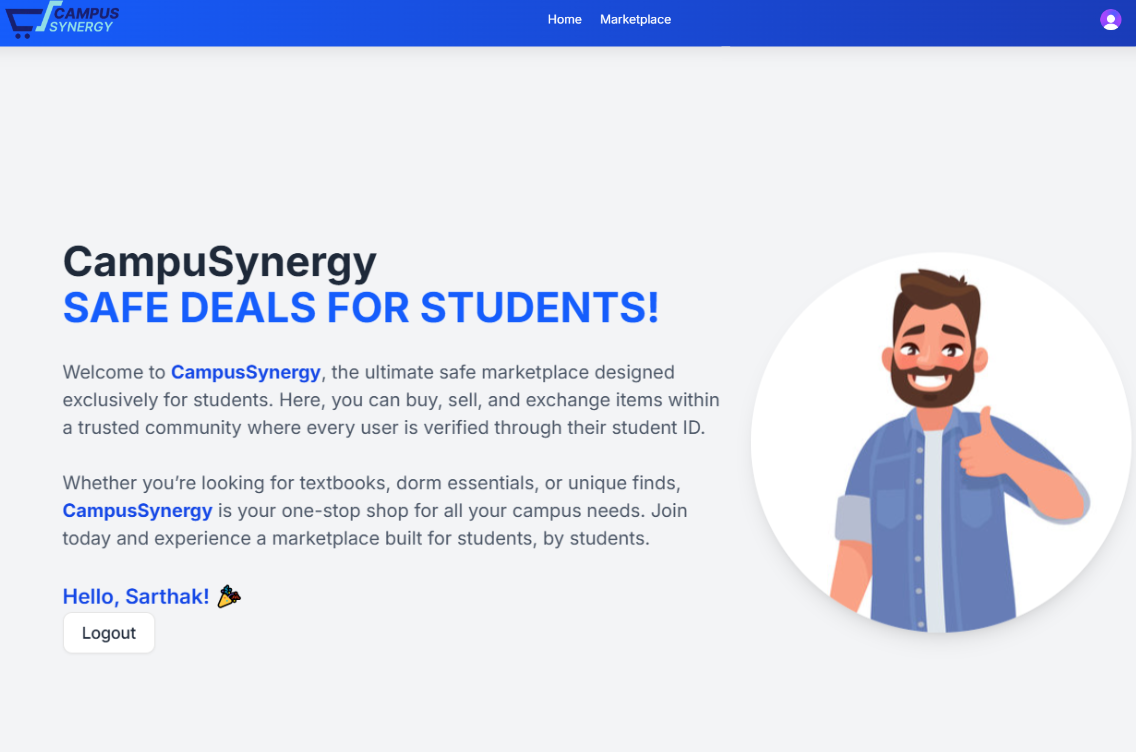Click the CAMPUS text in the logo
Image resolution: width=1136 pixels, height=752 pixels.
[x=86, y=13]
